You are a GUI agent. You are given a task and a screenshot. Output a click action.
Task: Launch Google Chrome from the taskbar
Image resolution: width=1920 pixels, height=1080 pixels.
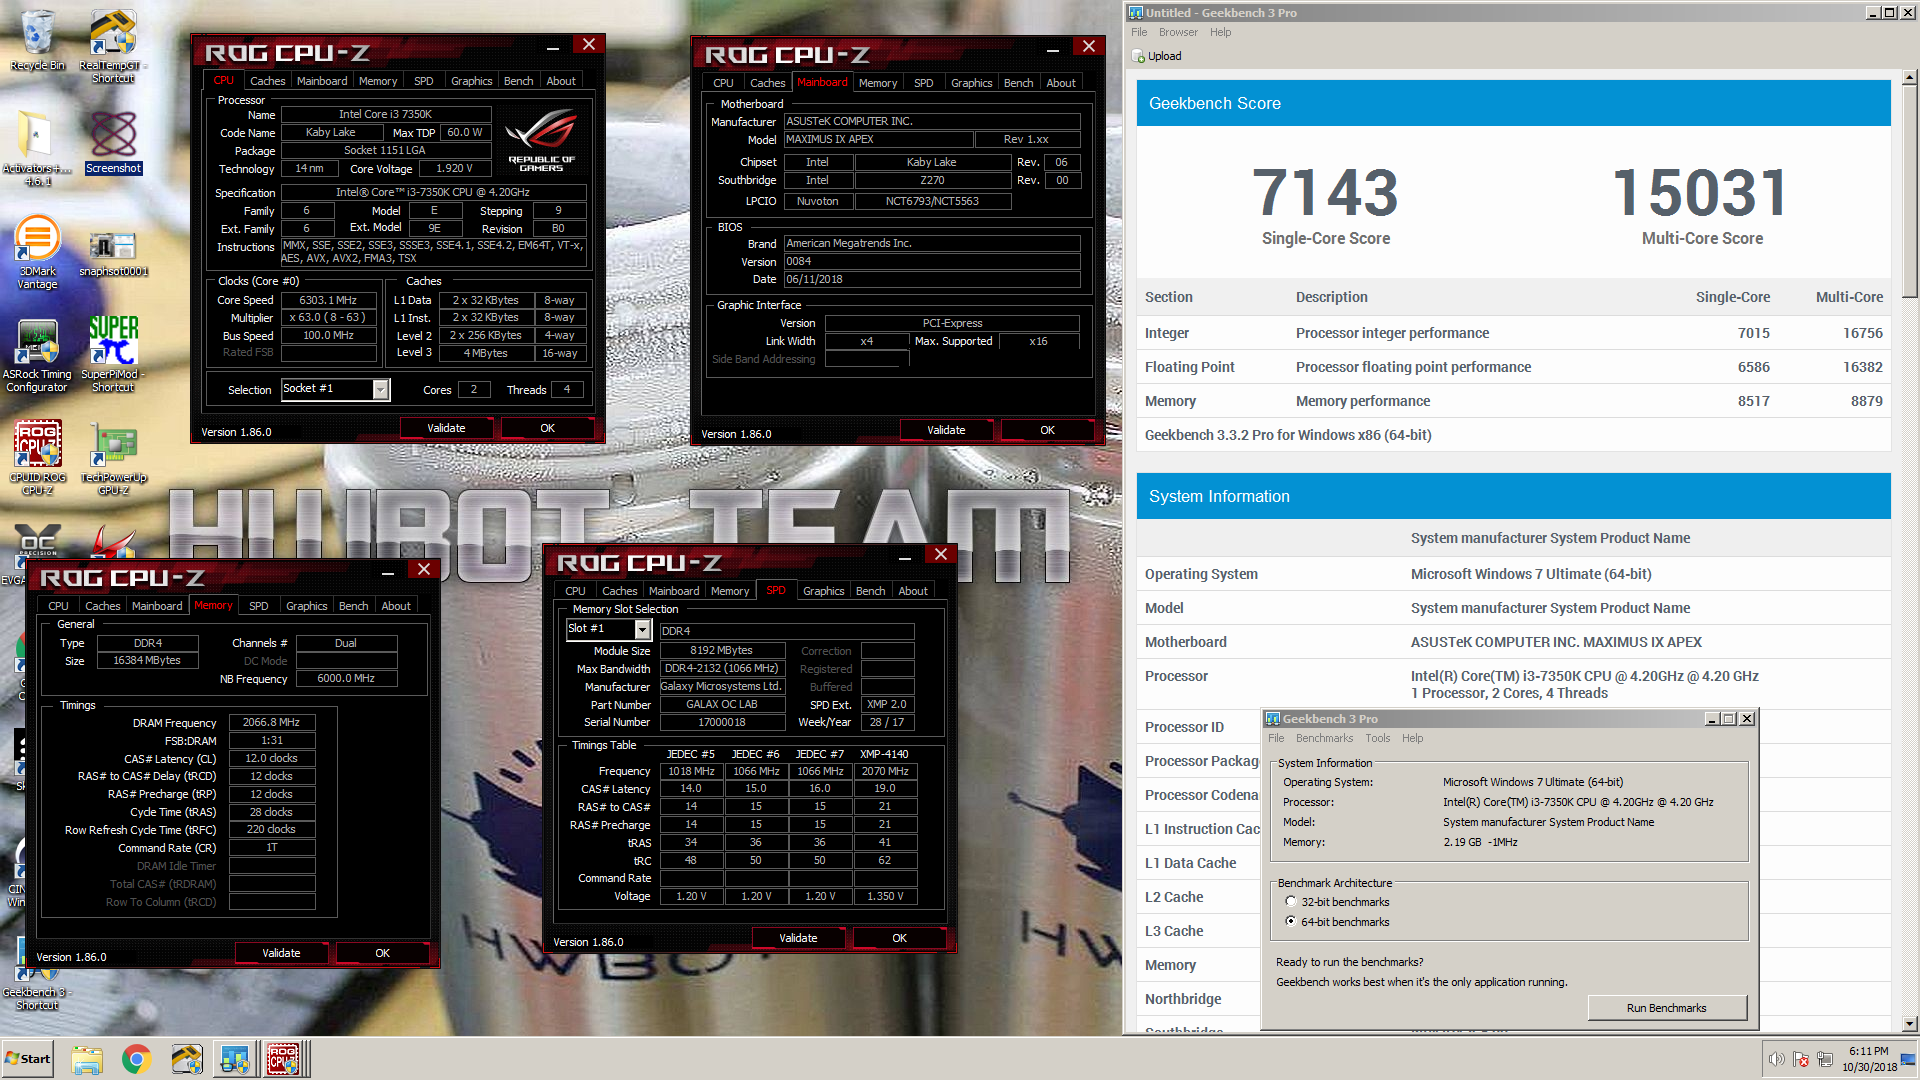tap(136, 1059)
